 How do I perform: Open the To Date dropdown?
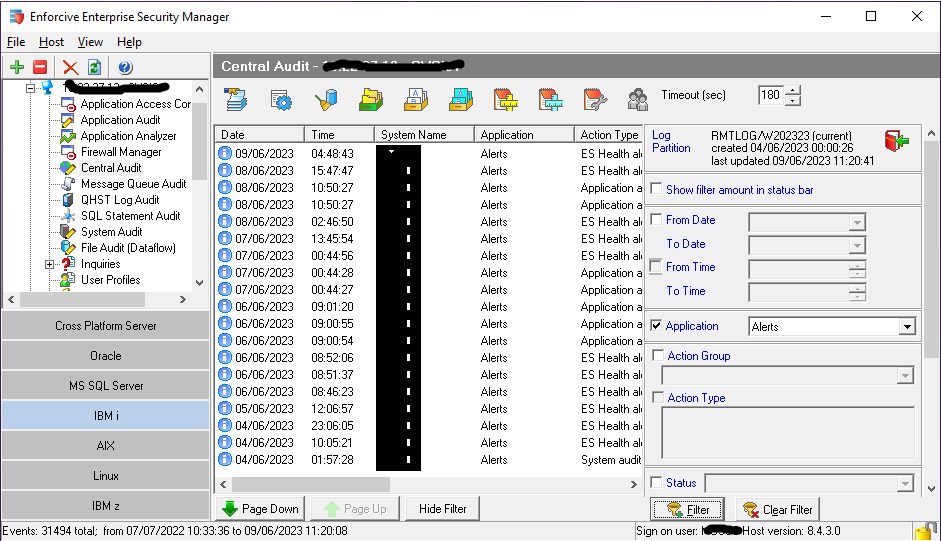point(857,246)
